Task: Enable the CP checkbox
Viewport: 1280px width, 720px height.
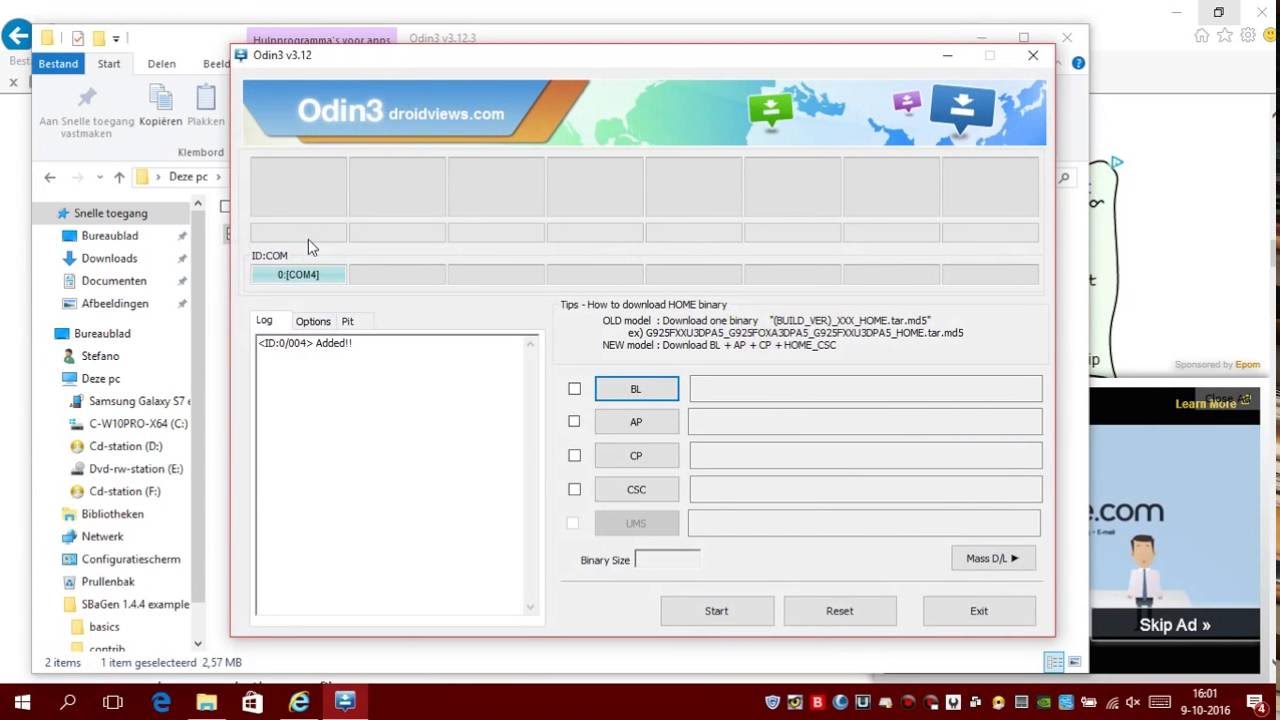Action: (x=574, y=455)
